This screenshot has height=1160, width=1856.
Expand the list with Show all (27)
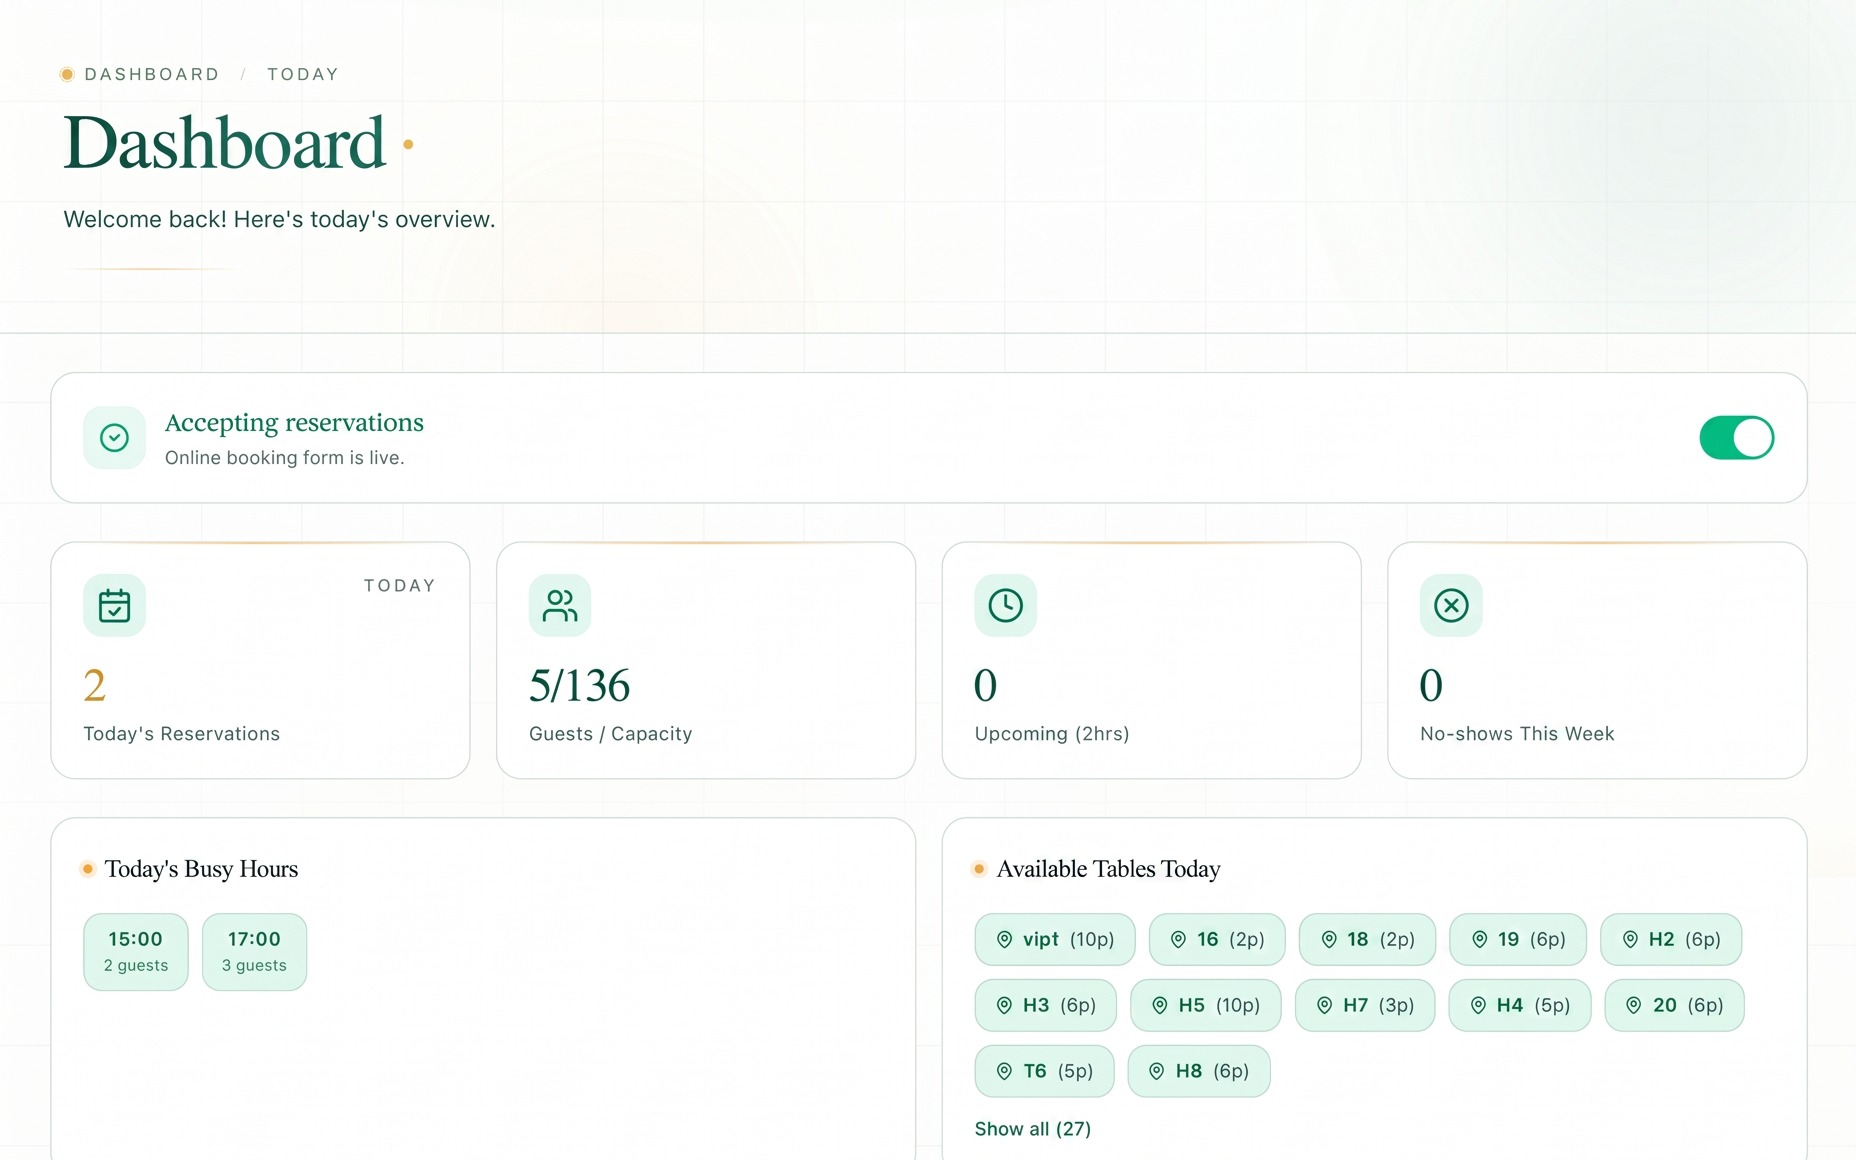point(1032,1129)
